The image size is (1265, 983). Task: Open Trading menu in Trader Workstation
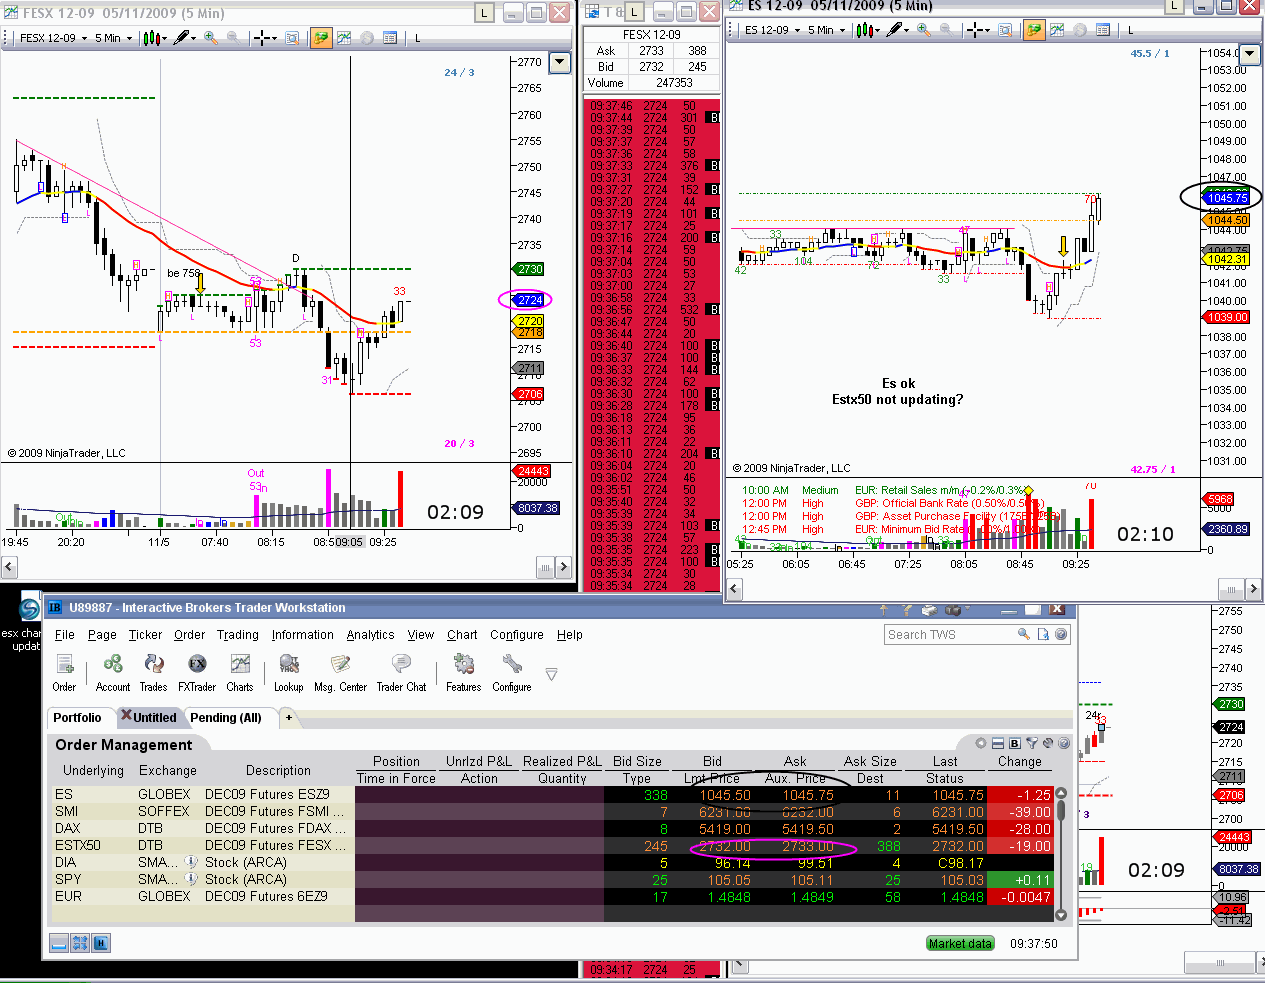(x=238, y=635)
